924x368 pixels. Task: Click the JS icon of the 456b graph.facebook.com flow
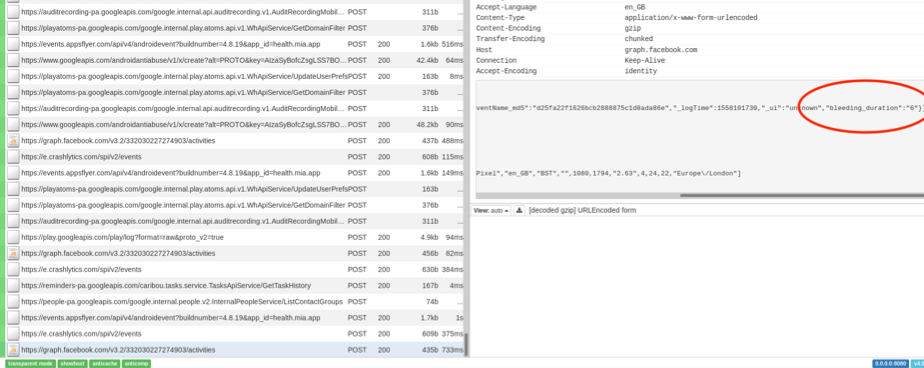[x=13, y=253]
